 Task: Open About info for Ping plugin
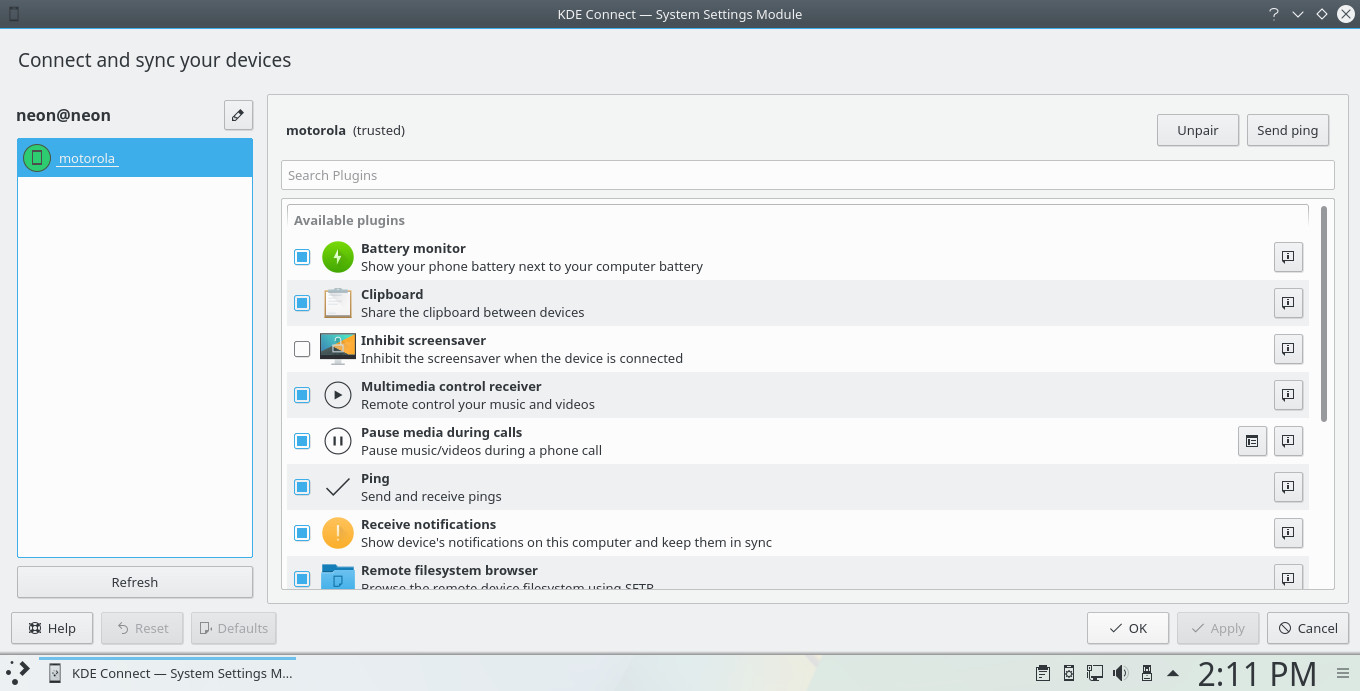(1288, 487)
